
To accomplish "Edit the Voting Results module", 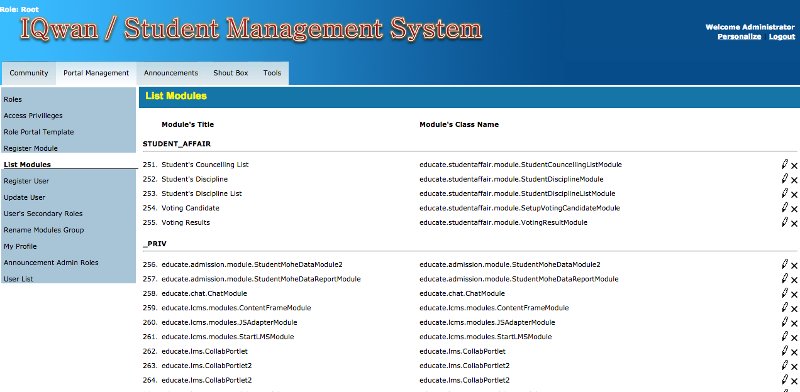I will pos(785,222).
